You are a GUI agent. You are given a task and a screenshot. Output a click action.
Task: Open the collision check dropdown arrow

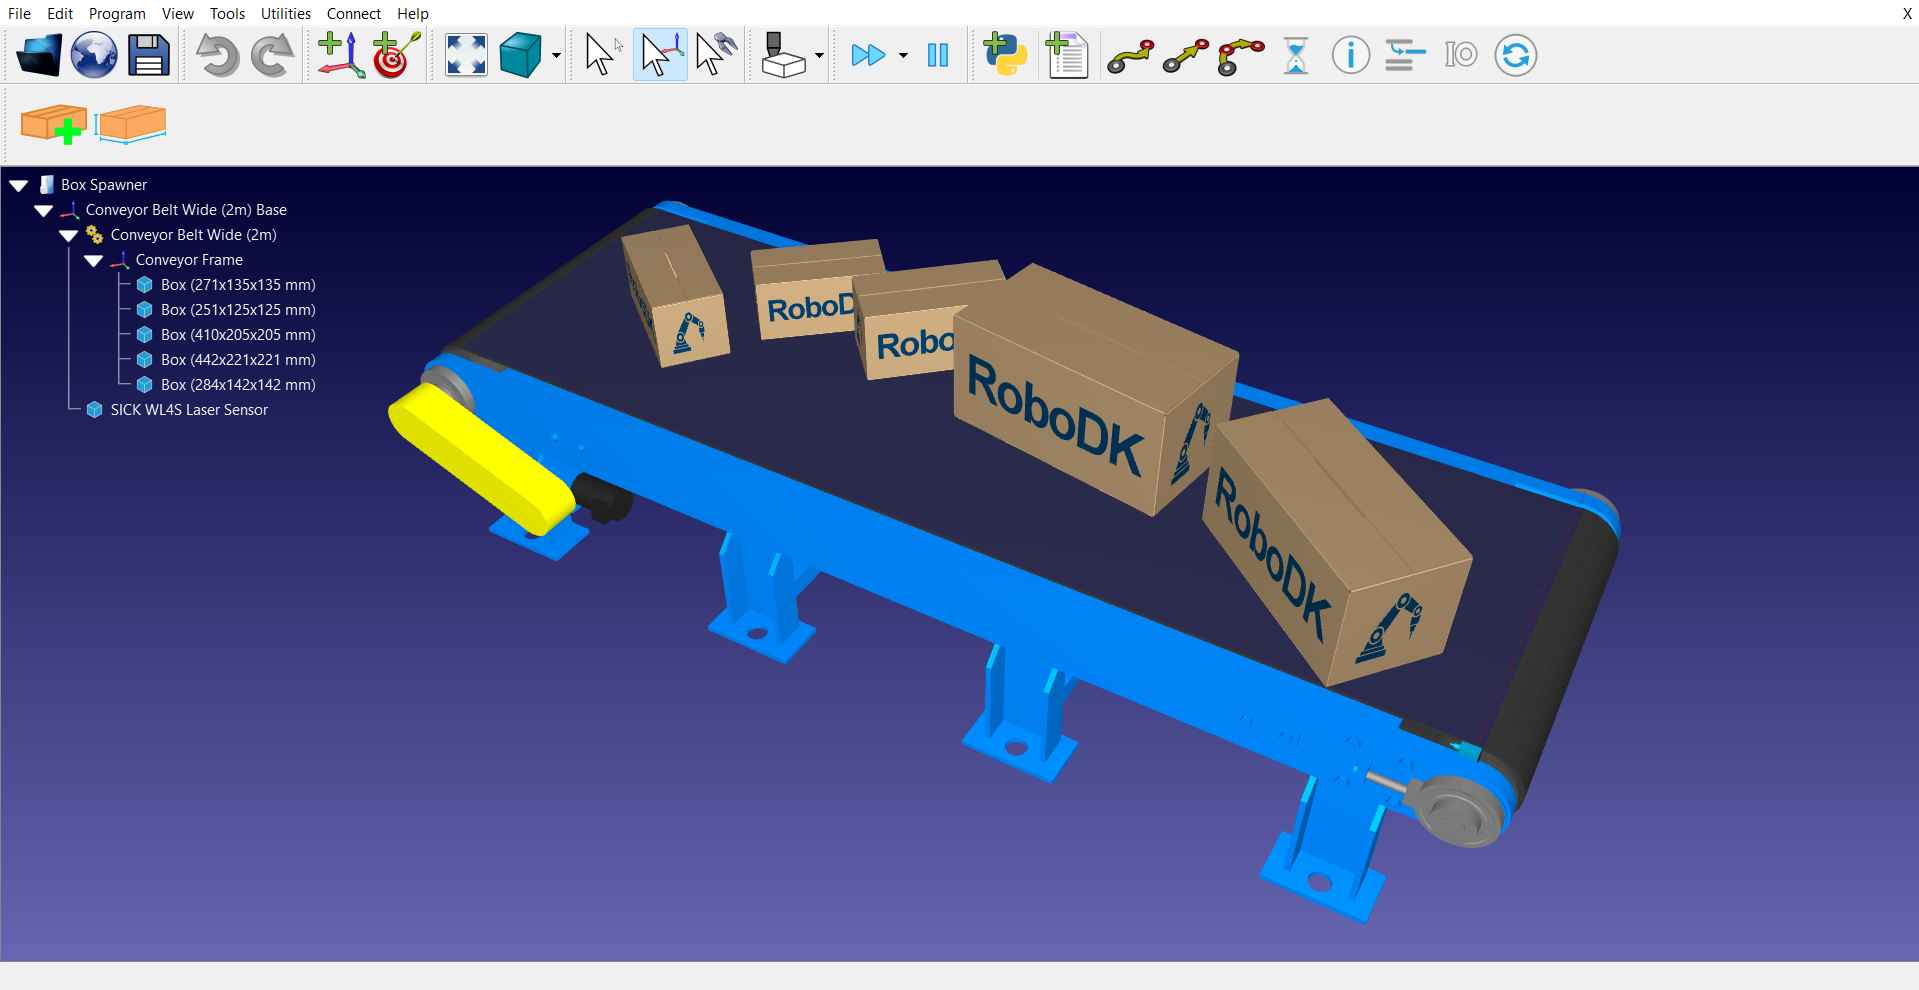[819, 56]
